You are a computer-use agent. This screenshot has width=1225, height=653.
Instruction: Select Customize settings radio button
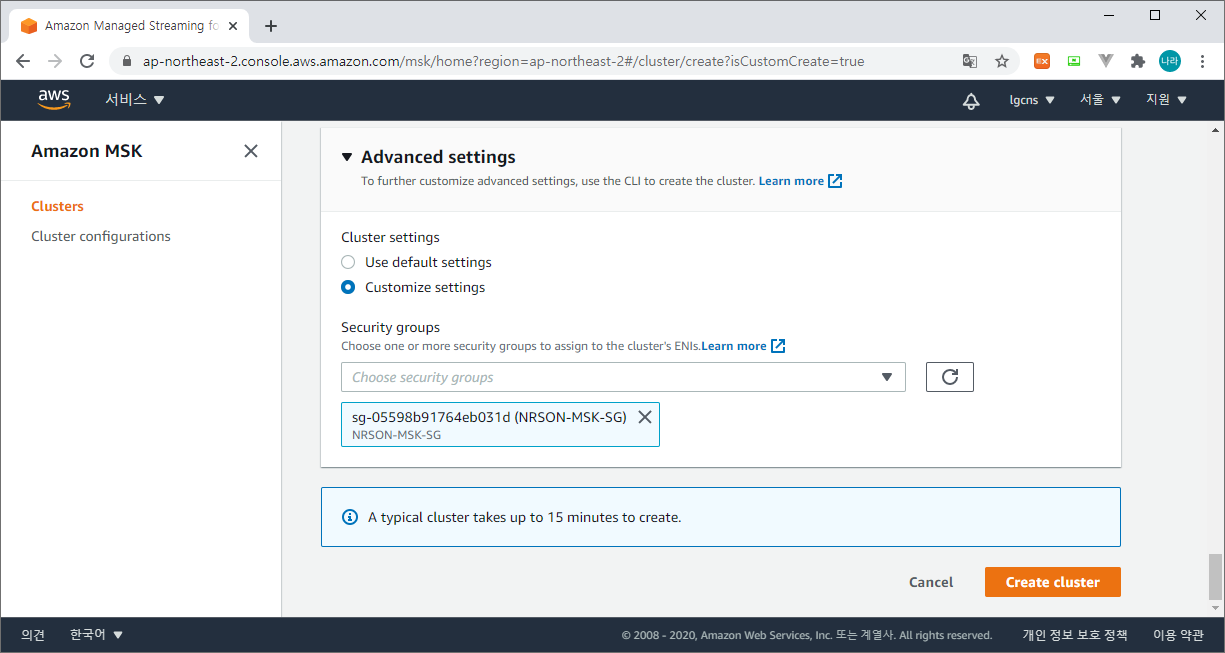(x=348, y=287)
